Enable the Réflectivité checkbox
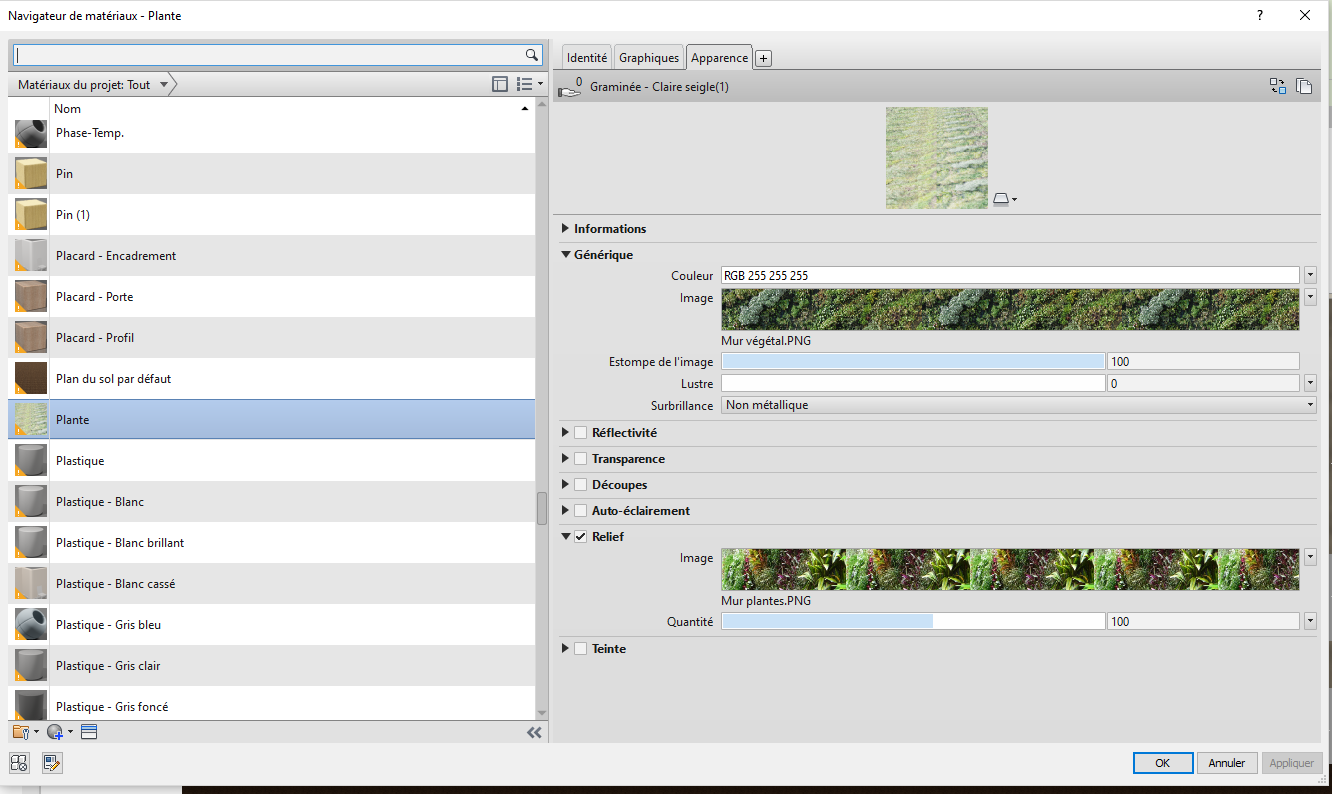1332x794 pixels. 580,432
